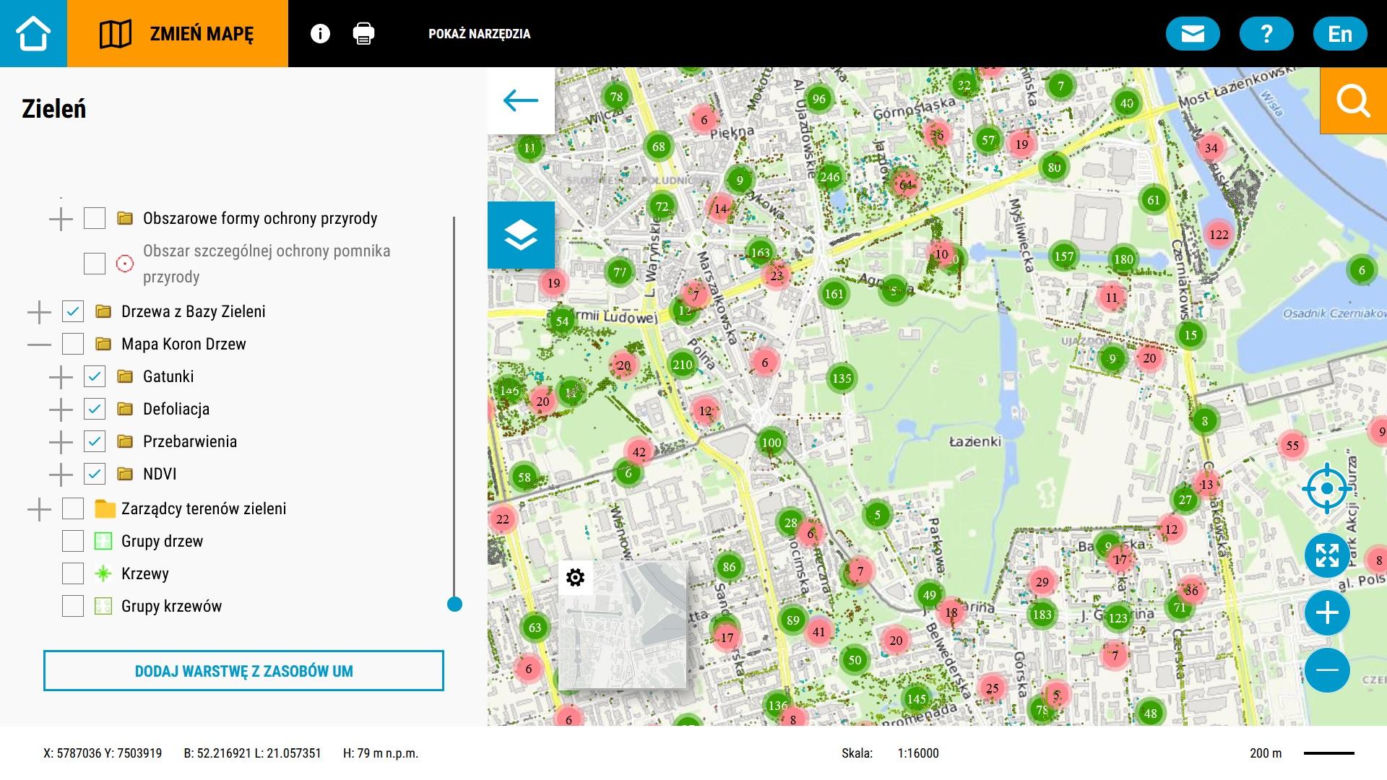Viewport: 1387px width, 780px height.
Task: Click DODAJ WARSTWĘ Z ZASOBÓW UM button
Action: (243, 671)
